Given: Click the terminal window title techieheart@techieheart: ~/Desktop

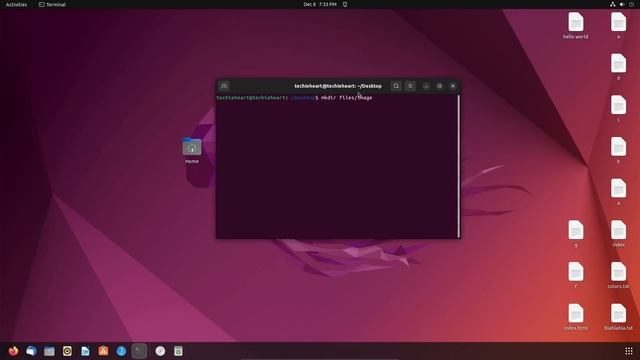Looking at the screenshot, I should [x=338, y=86].
